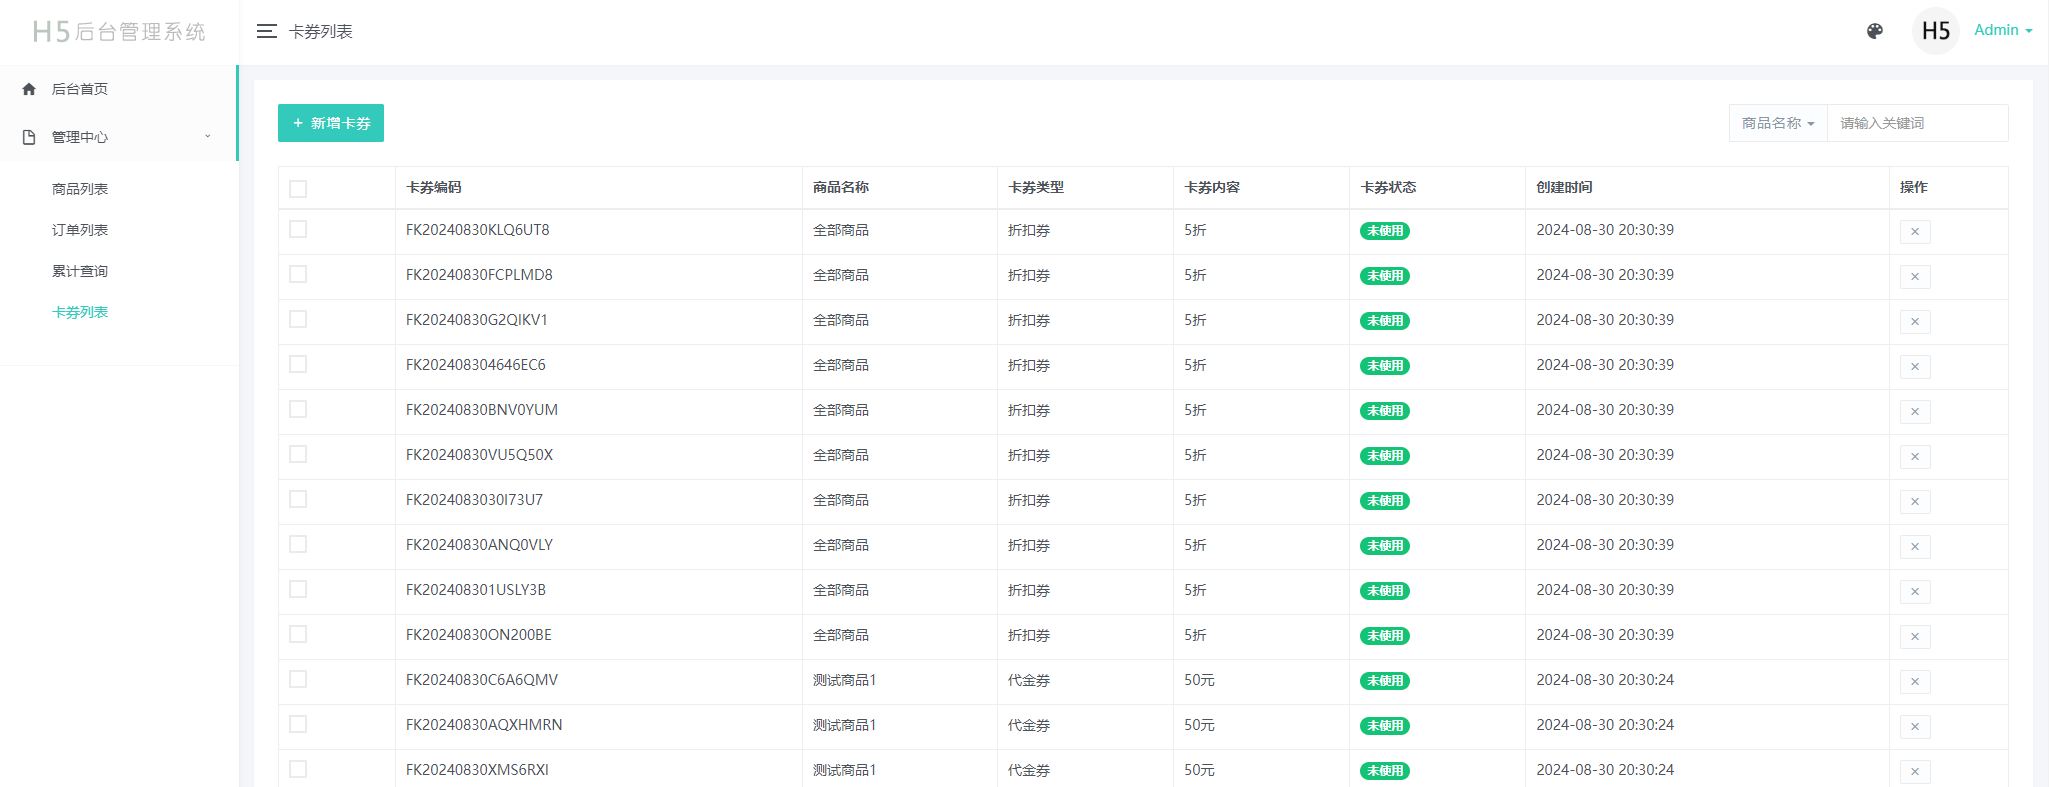Open the 商品名称 search filter dropdown
2049x787 pixels.
1778,123
